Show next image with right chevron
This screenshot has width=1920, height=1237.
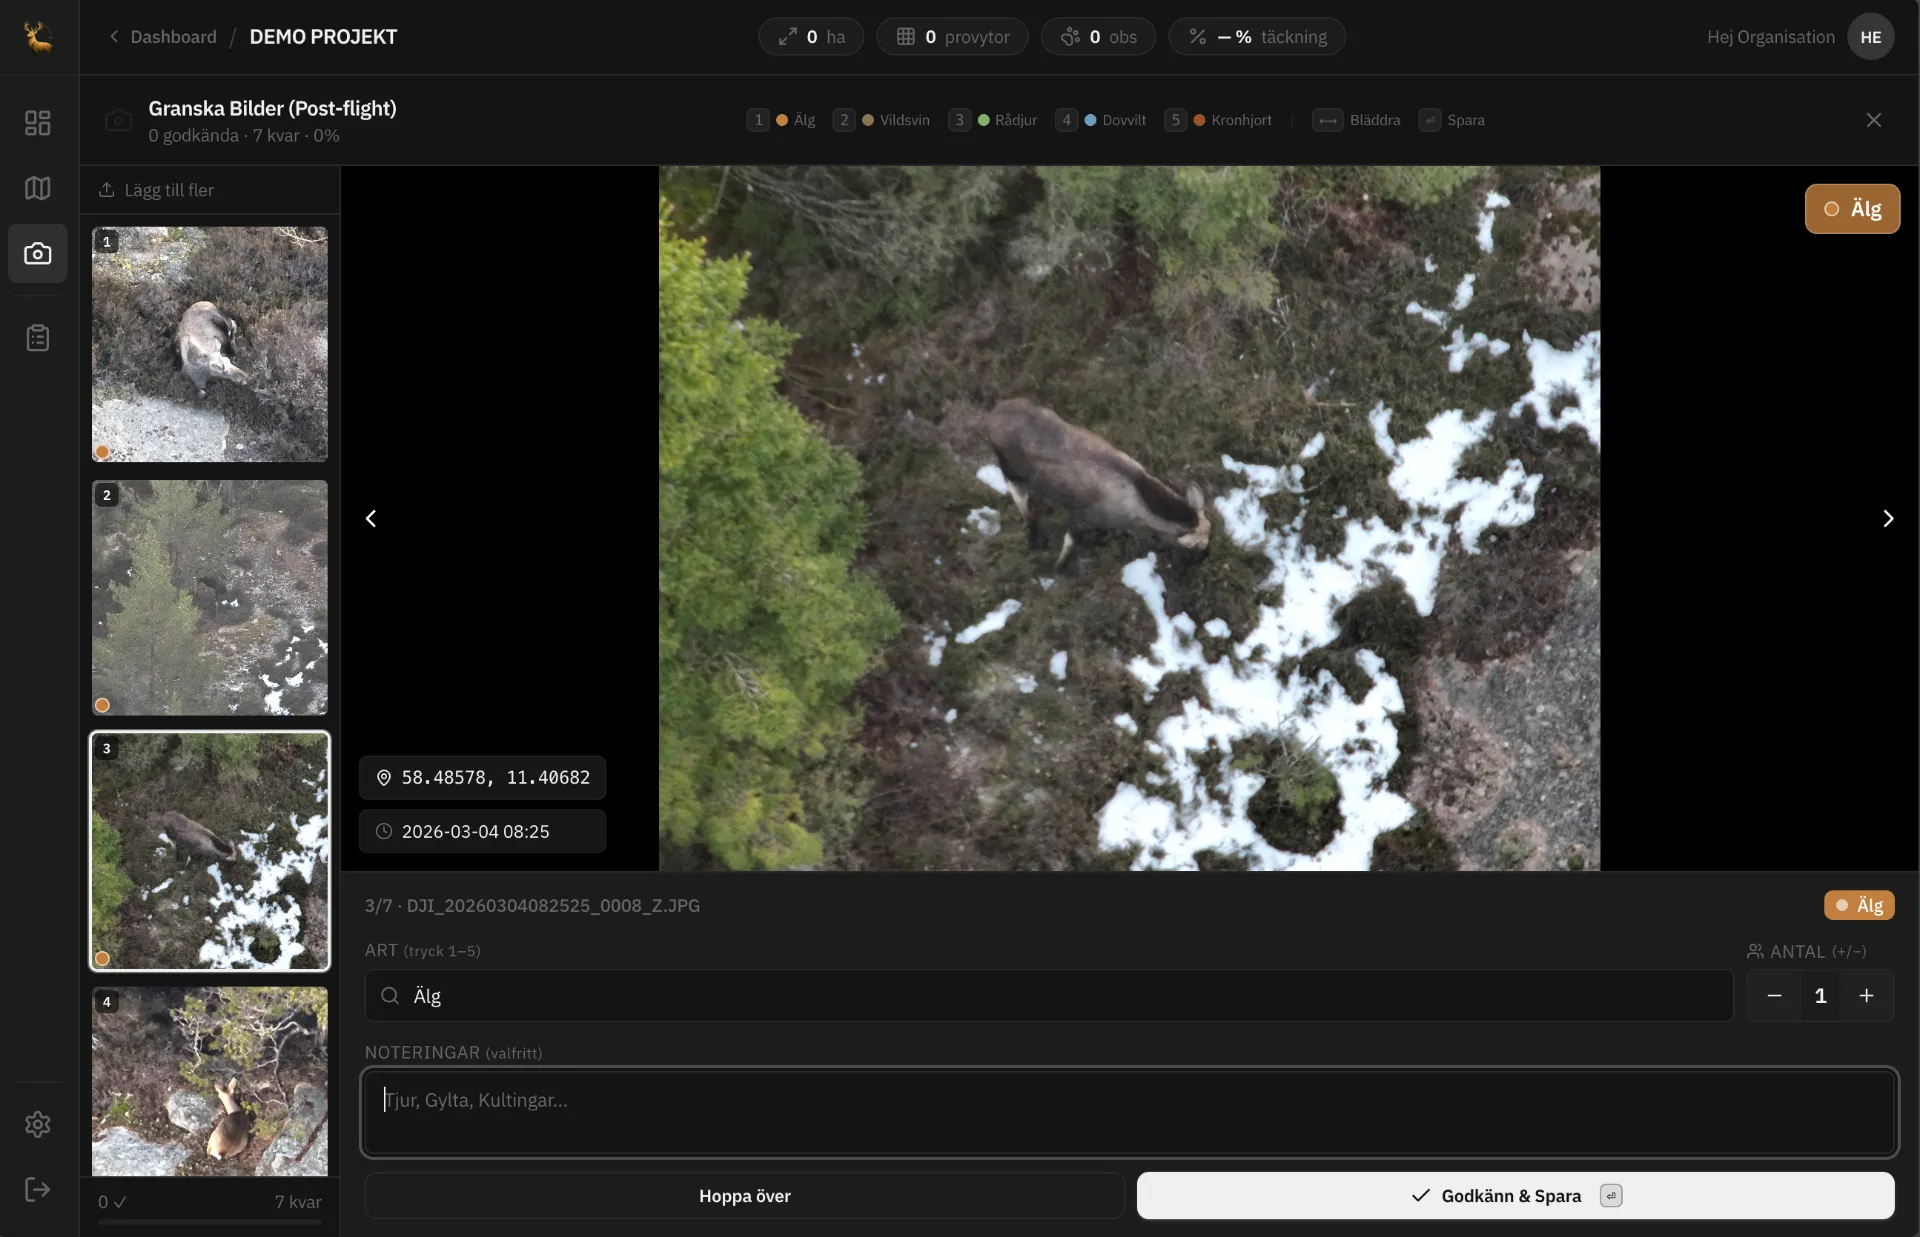click(1888, 518)
